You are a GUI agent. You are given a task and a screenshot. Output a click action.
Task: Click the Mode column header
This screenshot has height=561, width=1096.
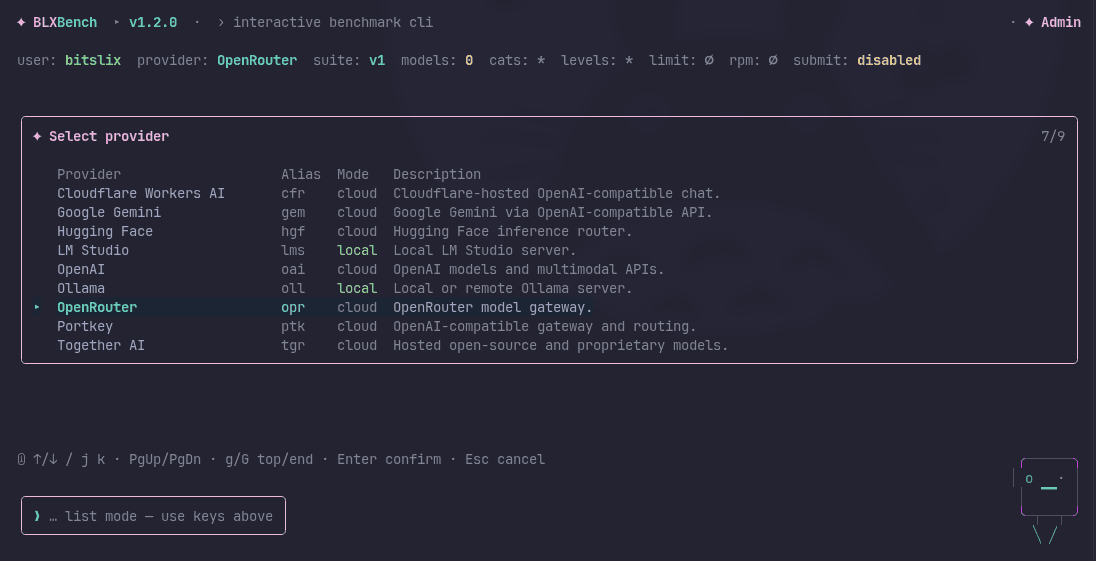[x=353, y=175]
